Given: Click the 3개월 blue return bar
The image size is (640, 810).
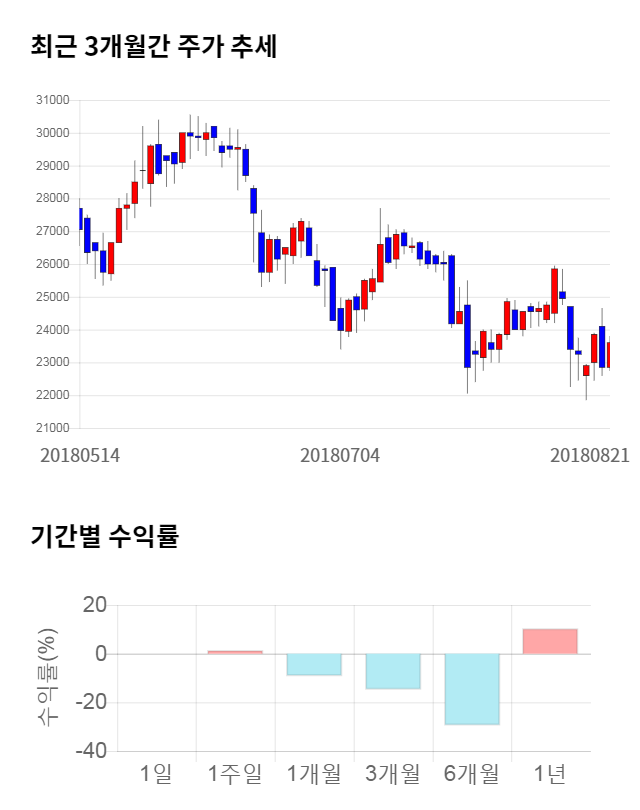Looking at the screenshot, I should coord(393,671).
